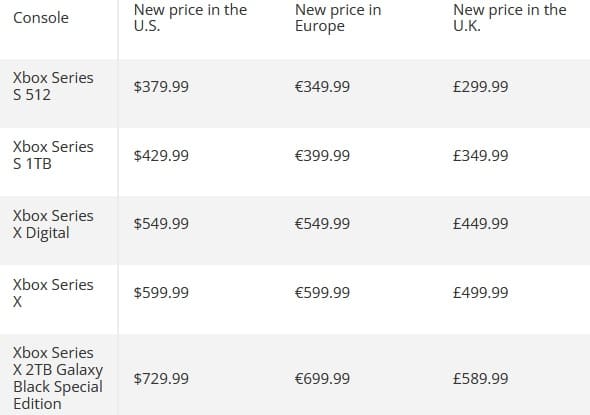590x415 pixels.
Task: Click the New price in the U.S. header
Action: (190, 18)
